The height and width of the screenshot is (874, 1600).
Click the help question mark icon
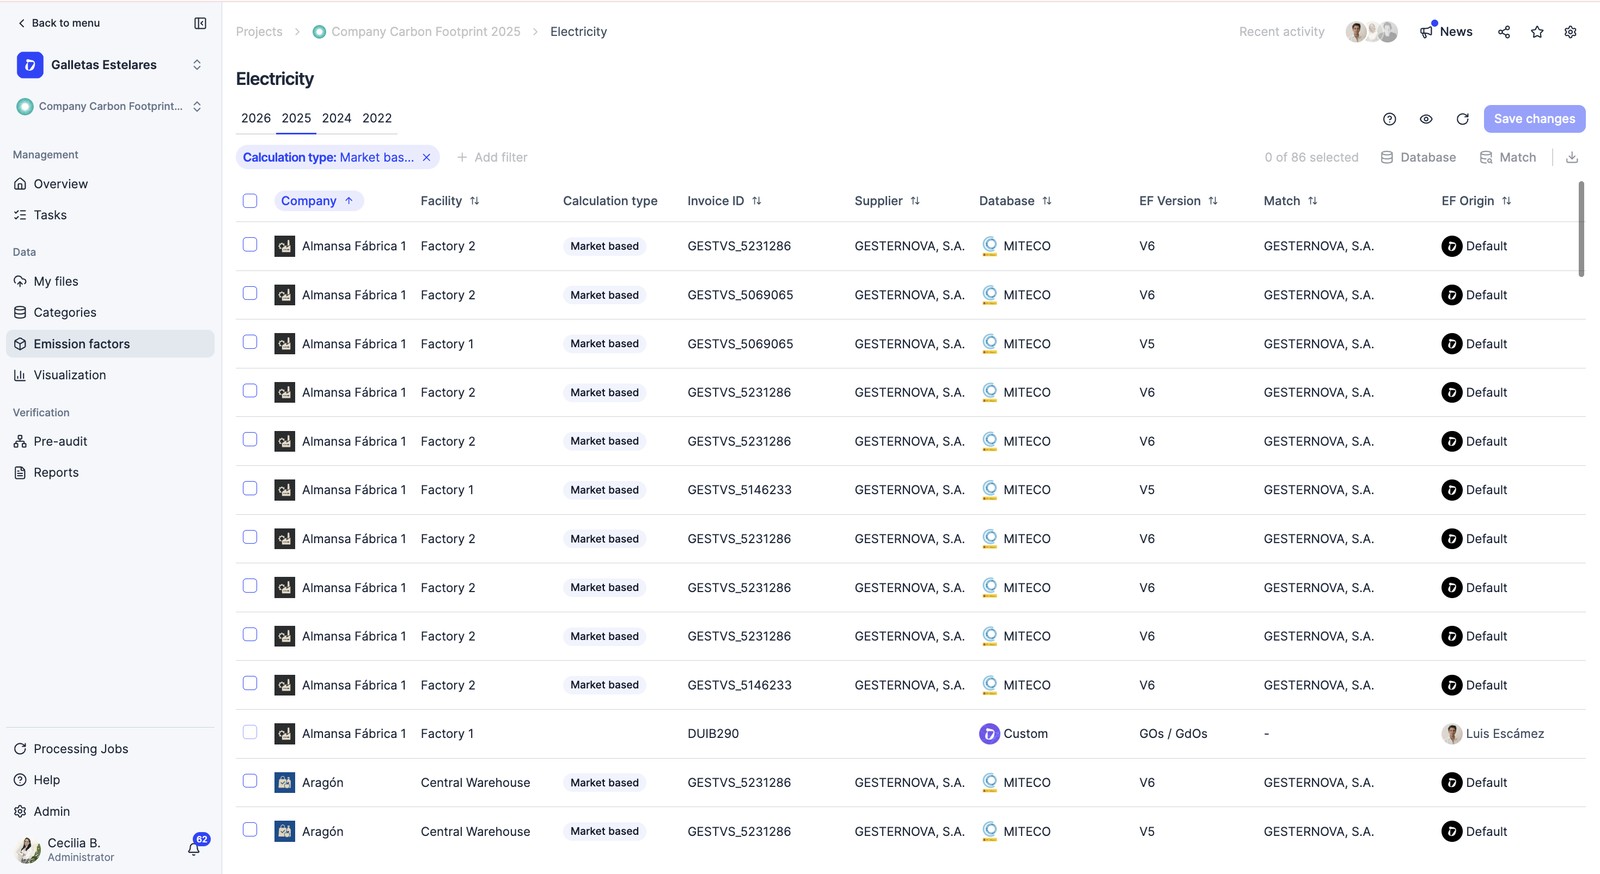coord(1389,119)
